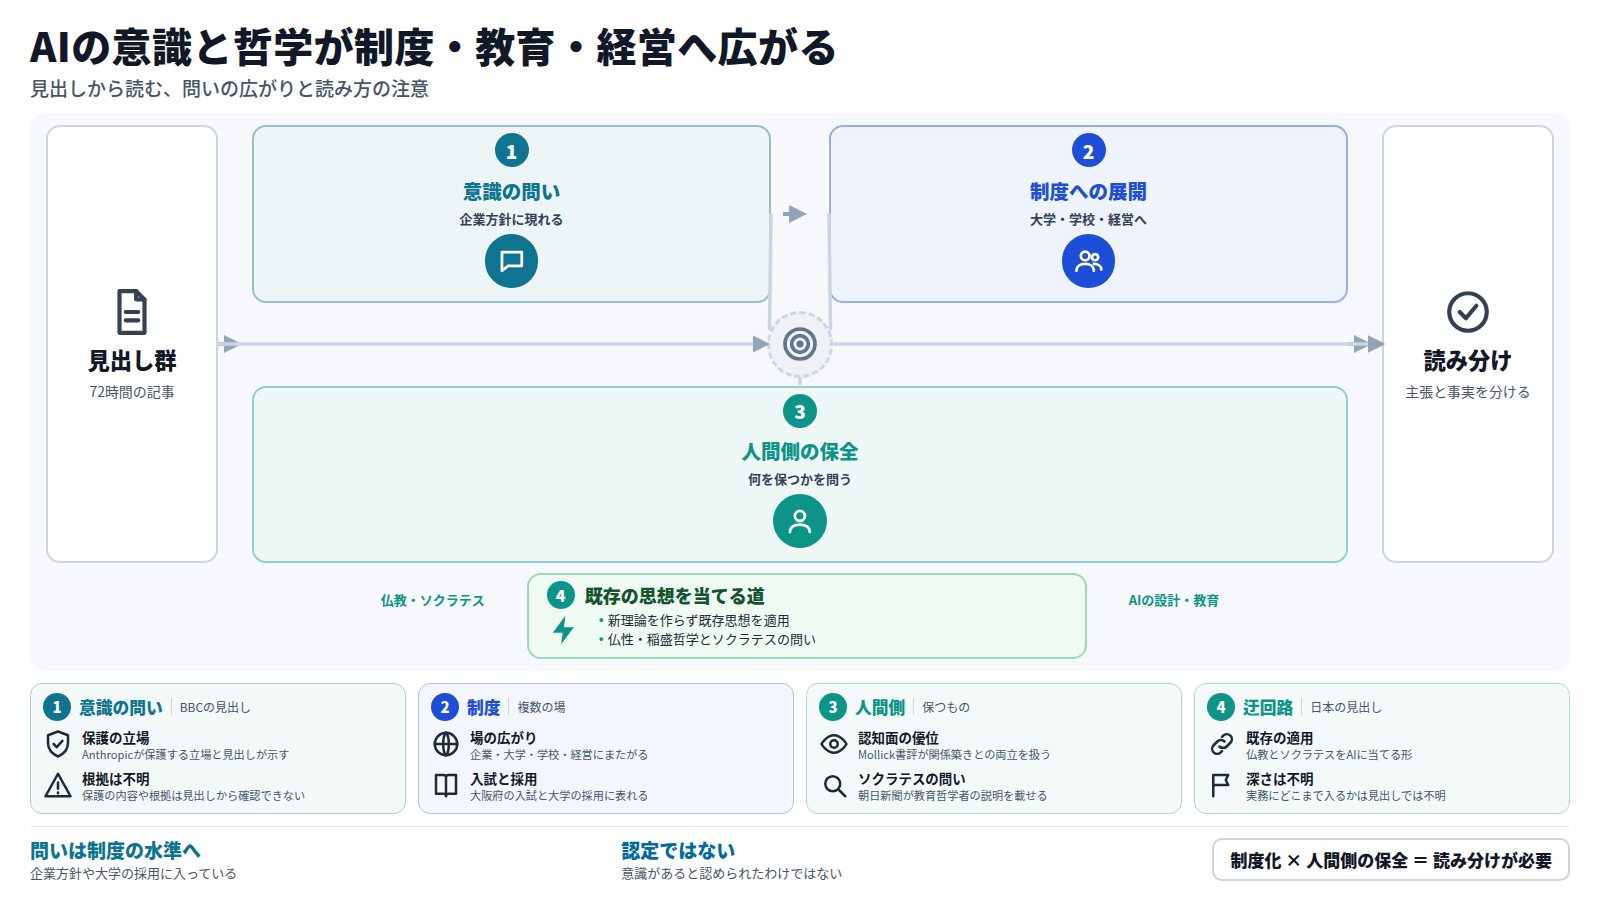Screen dimensions: 1600x900
Task: Click the tag BBCの見出し
Action: coord(215,707)
